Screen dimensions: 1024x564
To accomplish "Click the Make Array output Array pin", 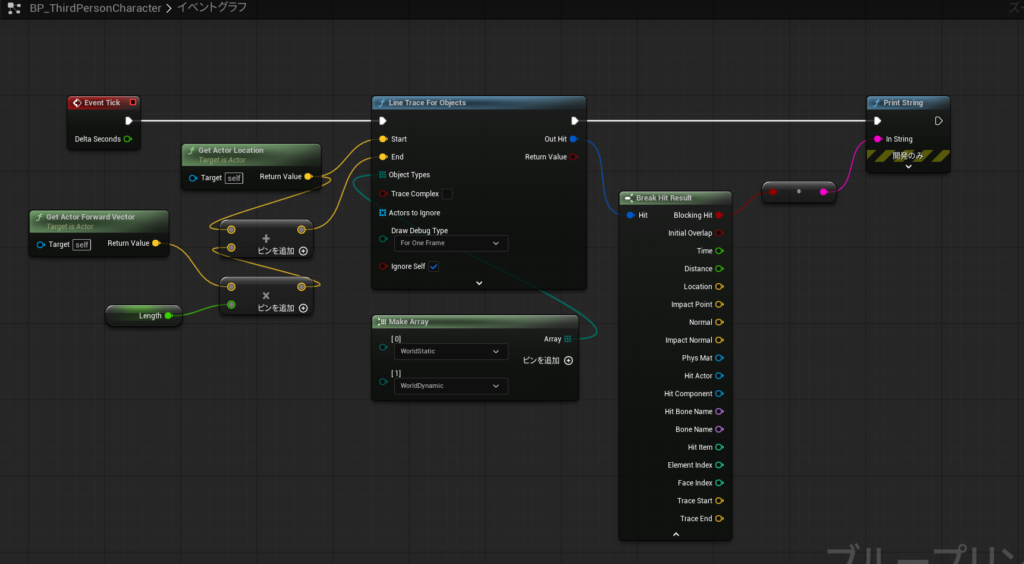I will pos(568,339).
